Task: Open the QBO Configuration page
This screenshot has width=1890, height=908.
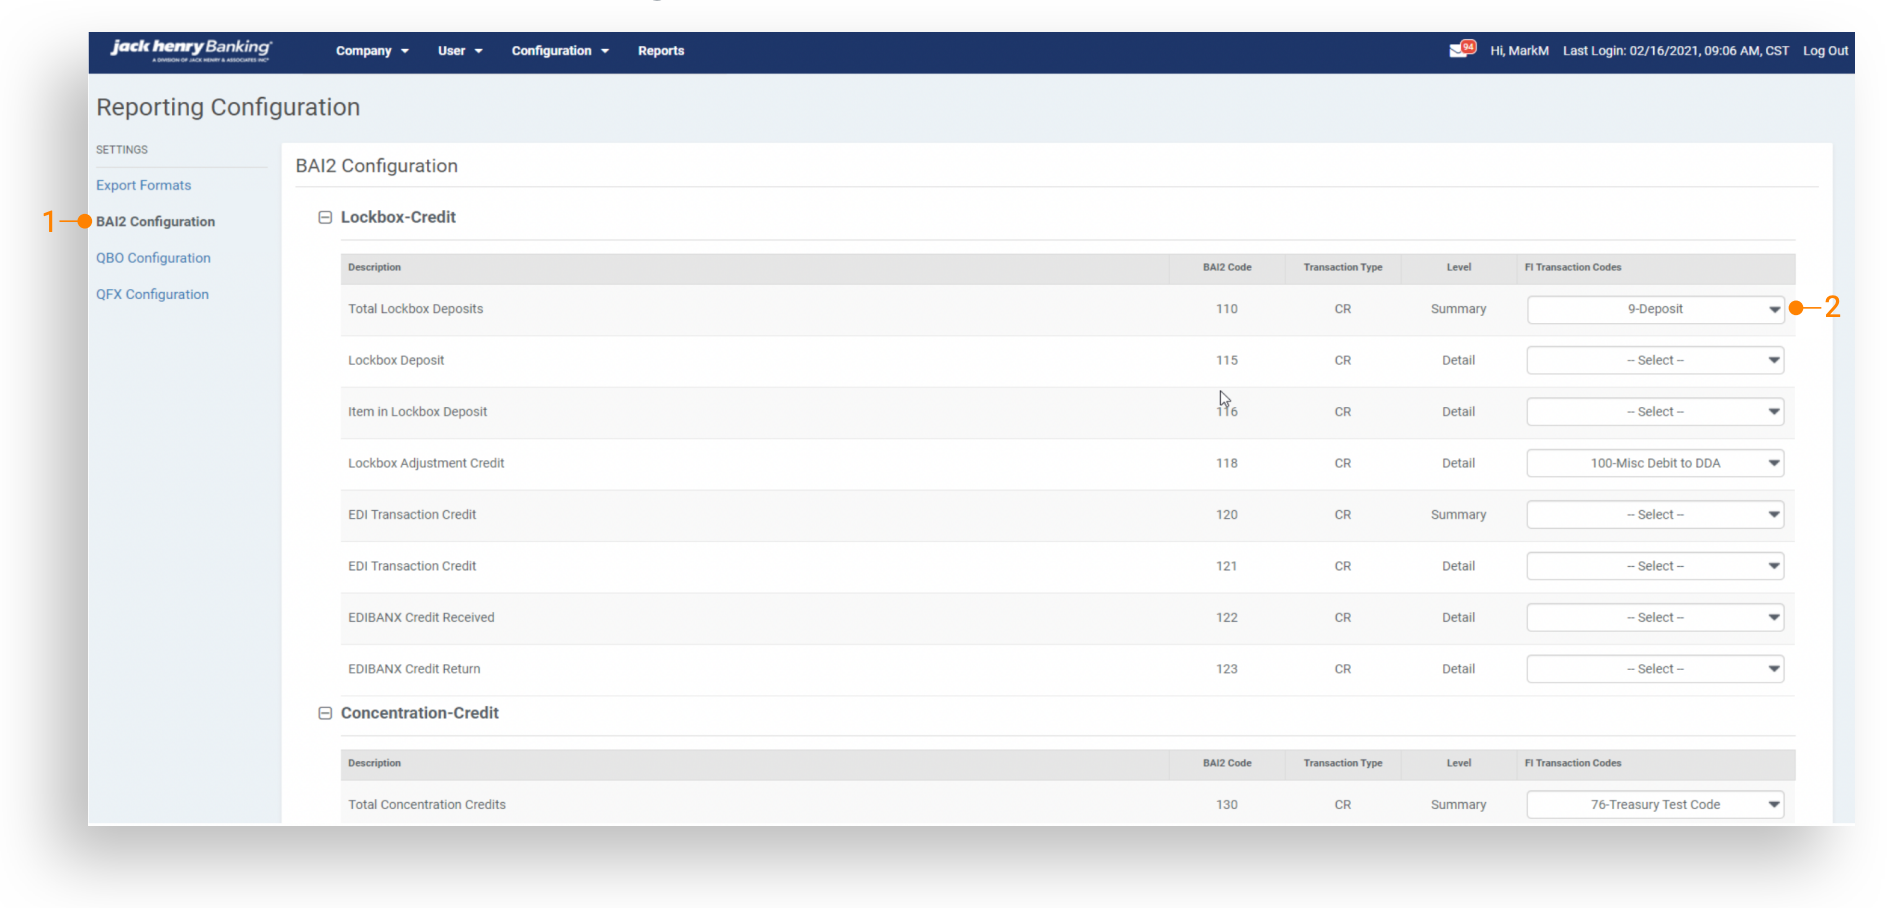Action: tap(153, 258)
